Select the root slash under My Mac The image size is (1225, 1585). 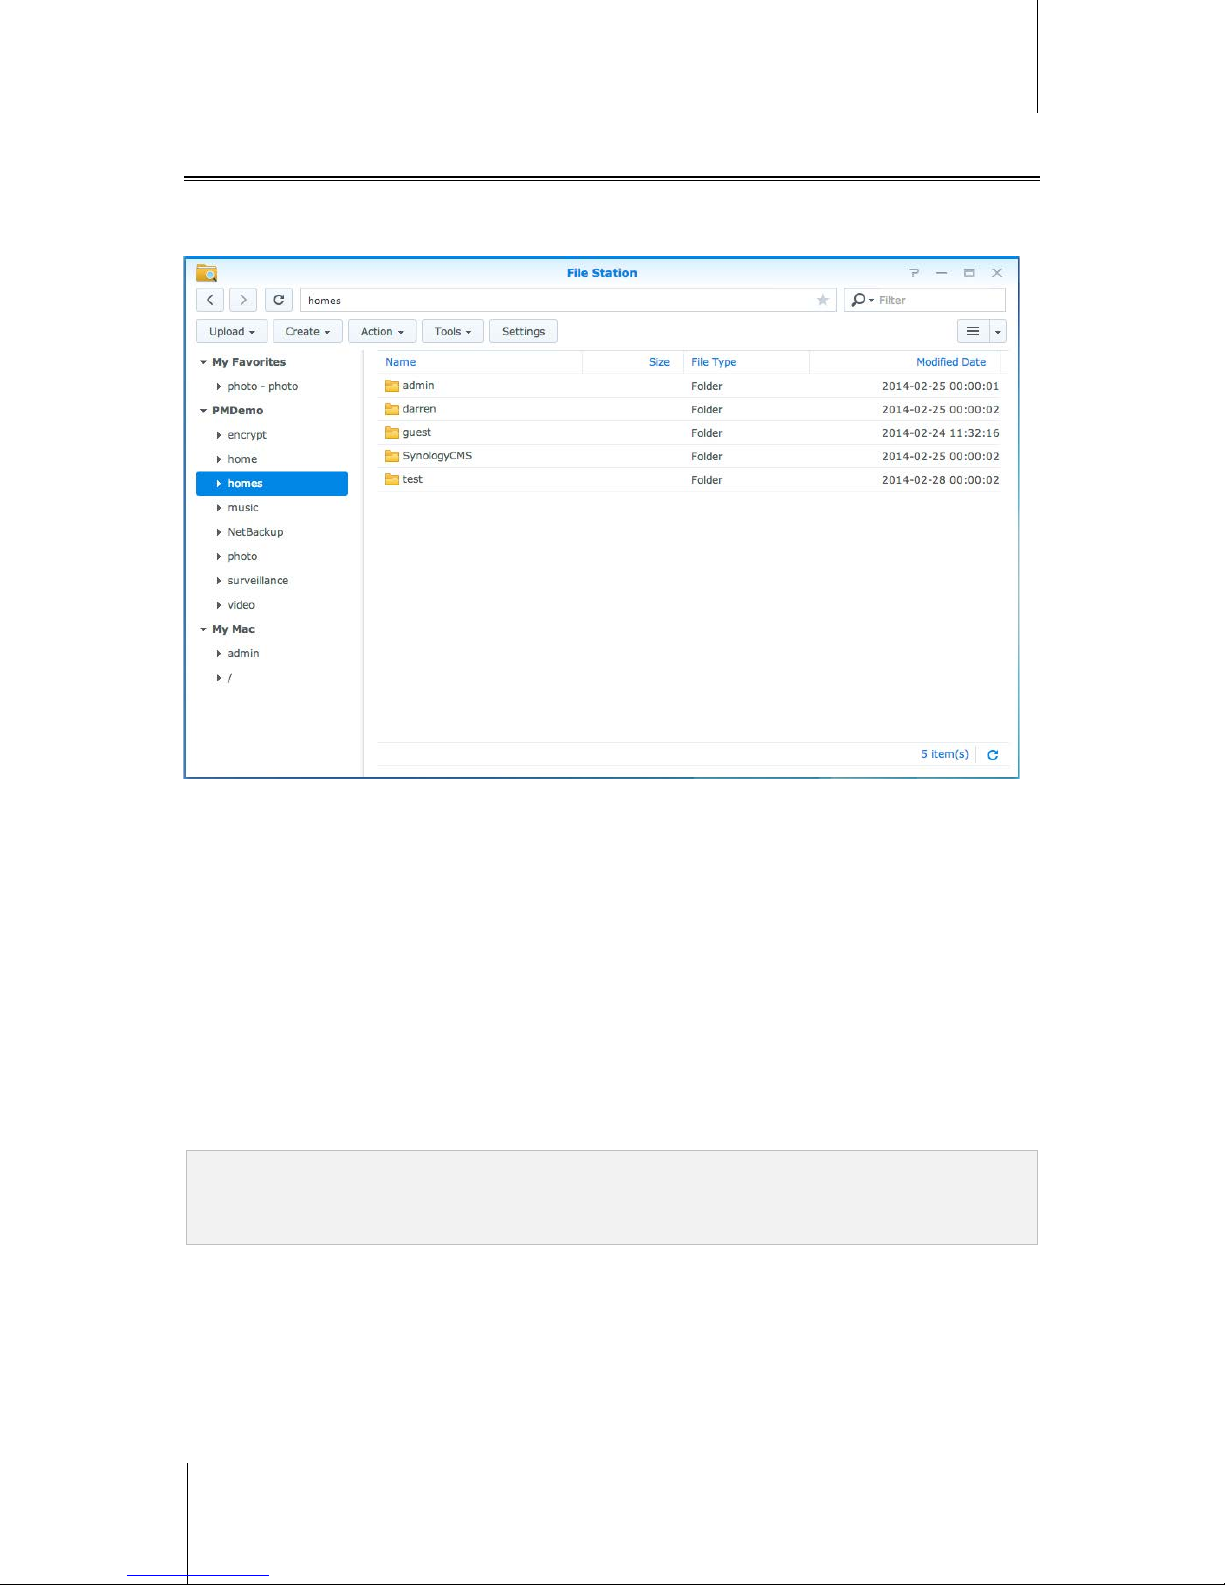pos(230,678)
